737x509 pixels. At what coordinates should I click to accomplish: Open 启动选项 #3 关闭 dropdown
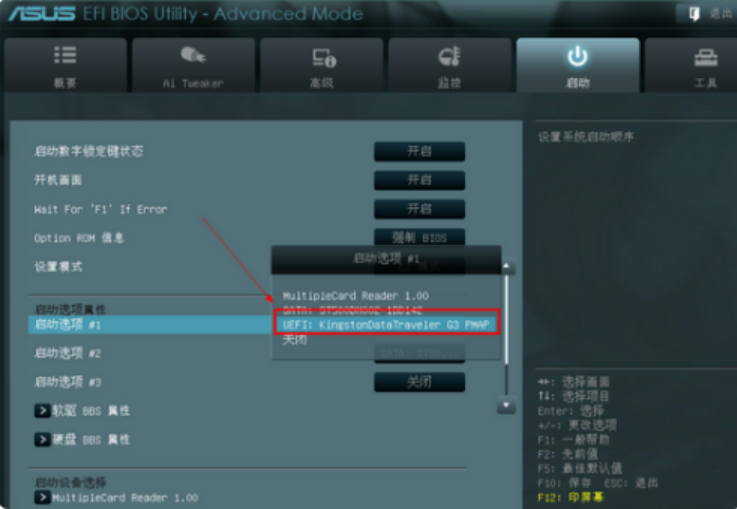coord(419,382)
